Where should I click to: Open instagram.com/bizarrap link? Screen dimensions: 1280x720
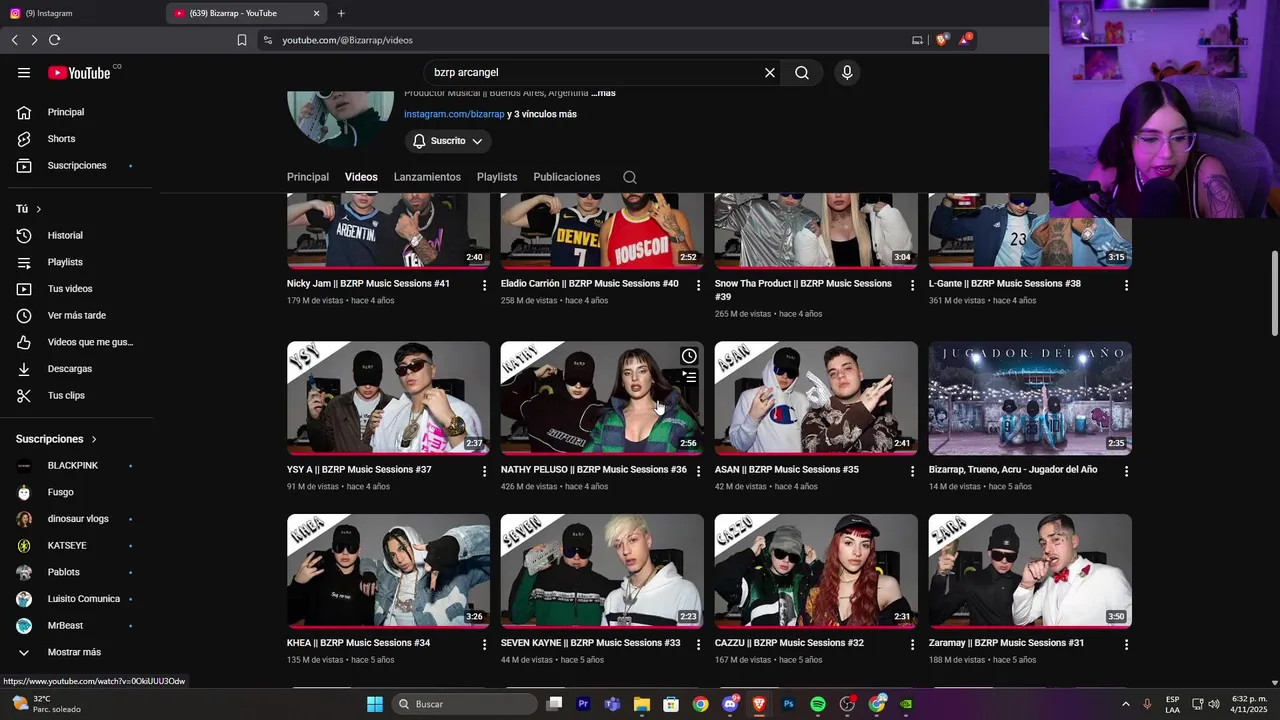pos(454,114)
